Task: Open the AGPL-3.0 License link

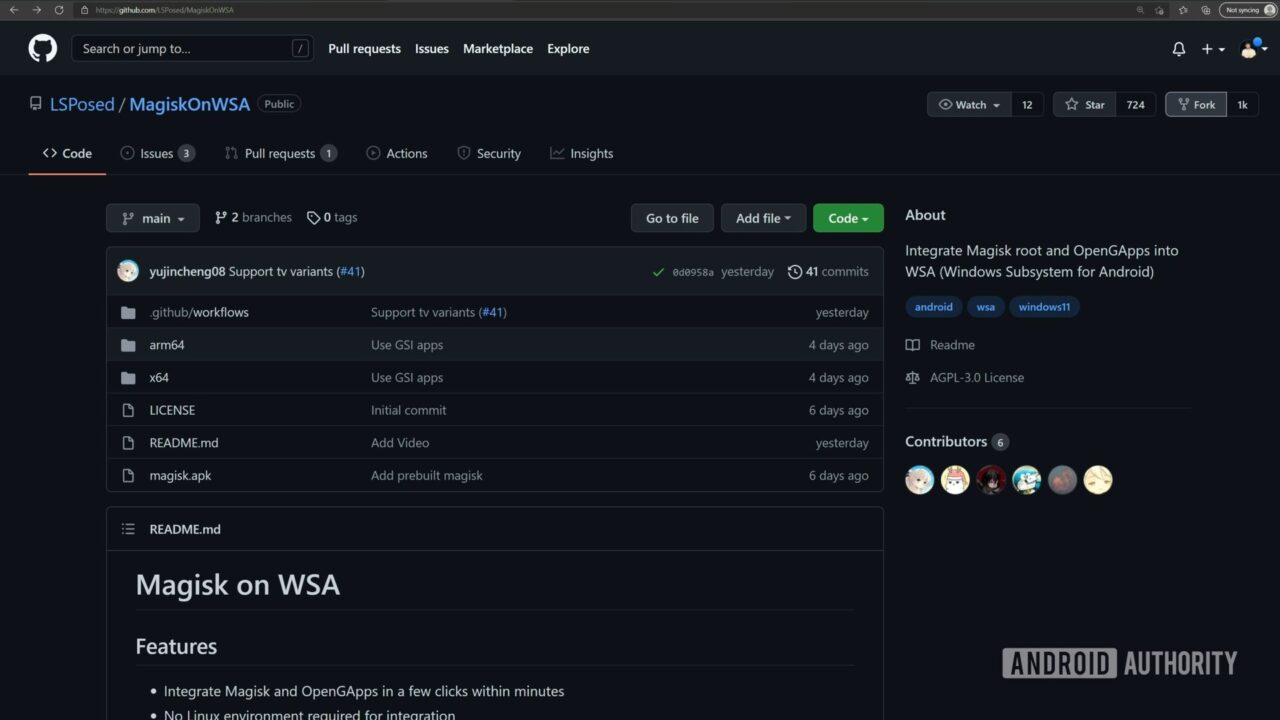Action: (976, 378)
